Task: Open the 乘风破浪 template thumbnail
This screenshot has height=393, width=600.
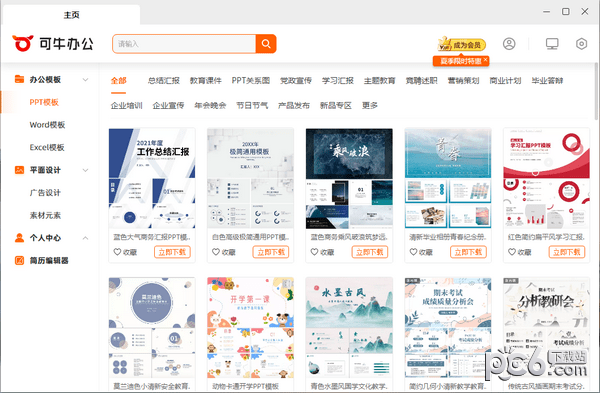Action: 349,178
